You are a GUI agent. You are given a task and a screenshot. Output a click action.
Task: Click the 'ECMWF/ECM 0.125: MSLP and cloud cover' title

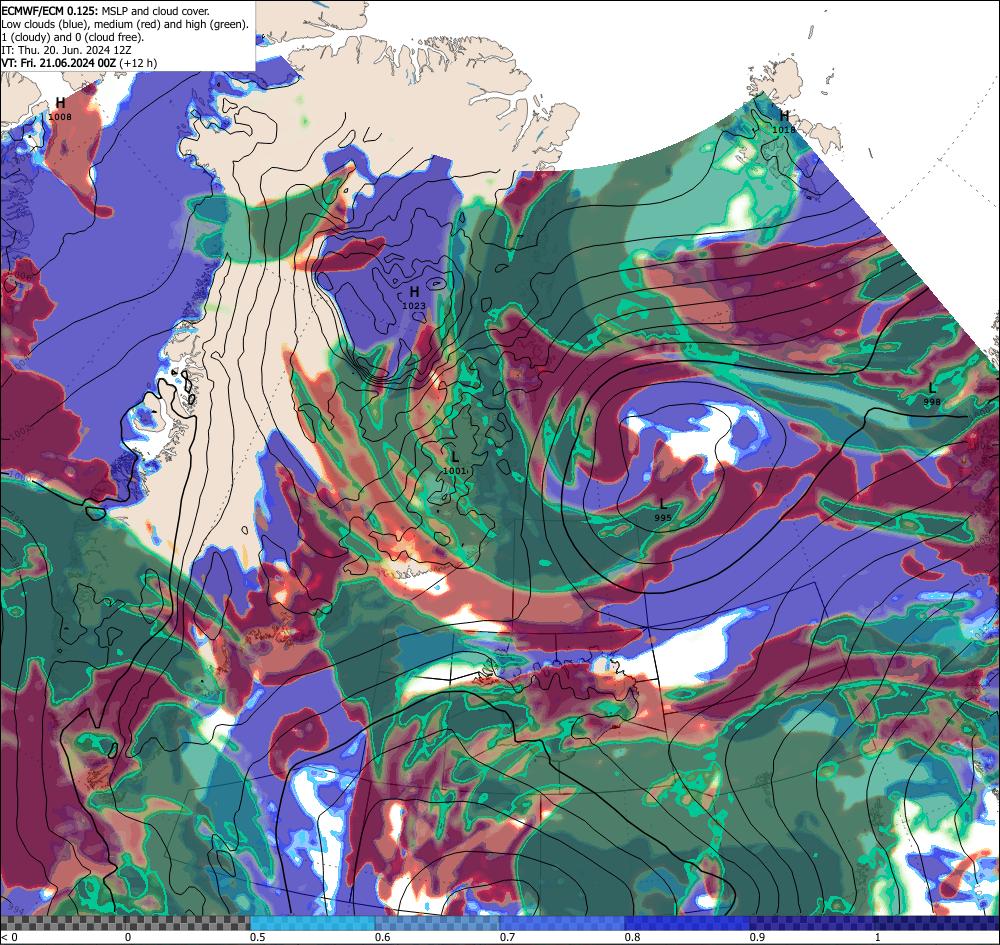(105, 11)
